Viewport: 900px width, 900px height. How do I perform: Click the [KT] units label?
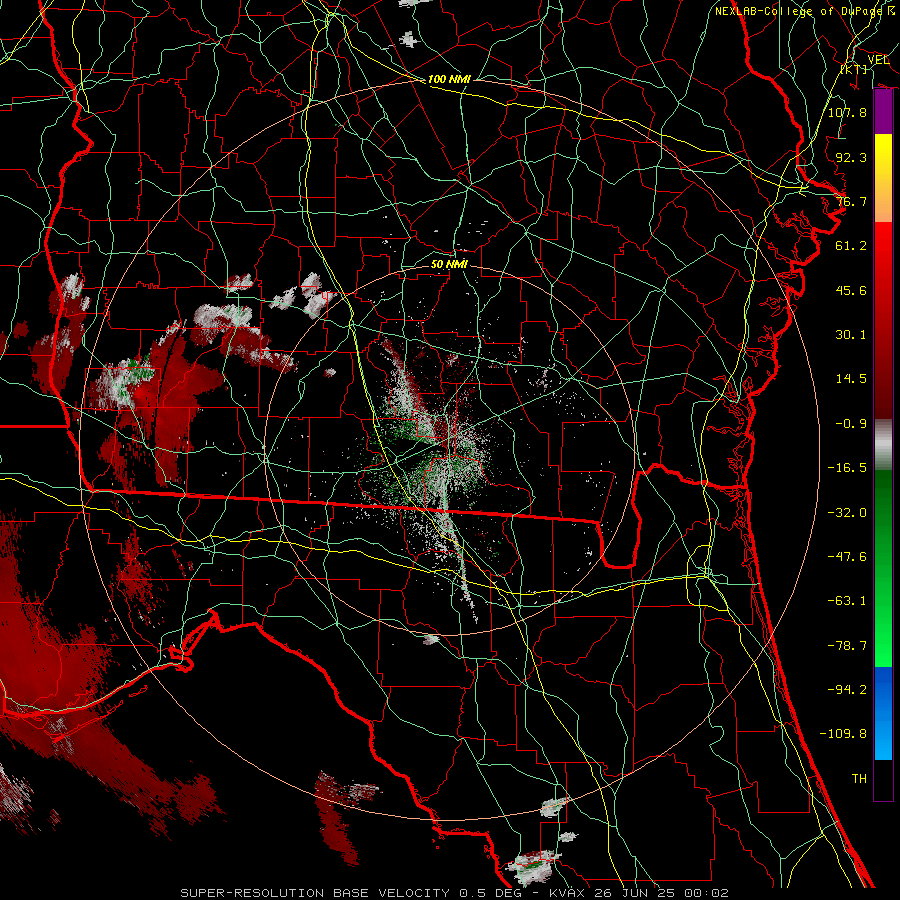854,69
